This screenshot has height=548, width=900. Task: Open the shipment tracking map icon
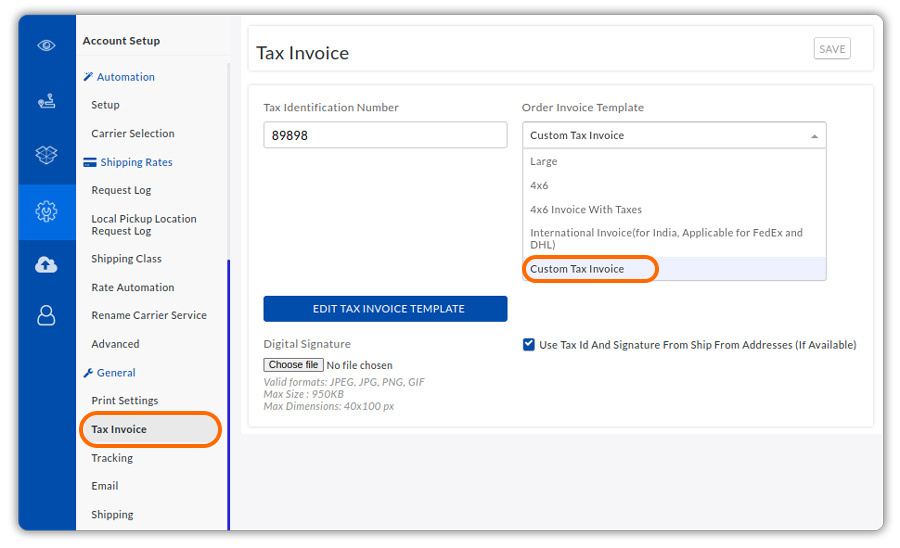46,101
